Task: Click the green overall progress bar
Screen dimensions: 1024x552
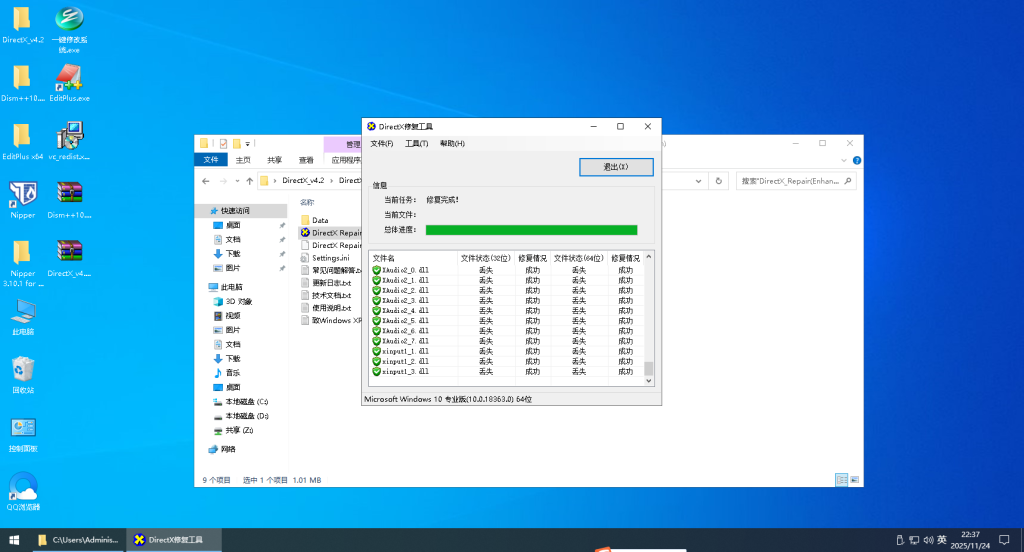Action: click(x=531, y=230)
